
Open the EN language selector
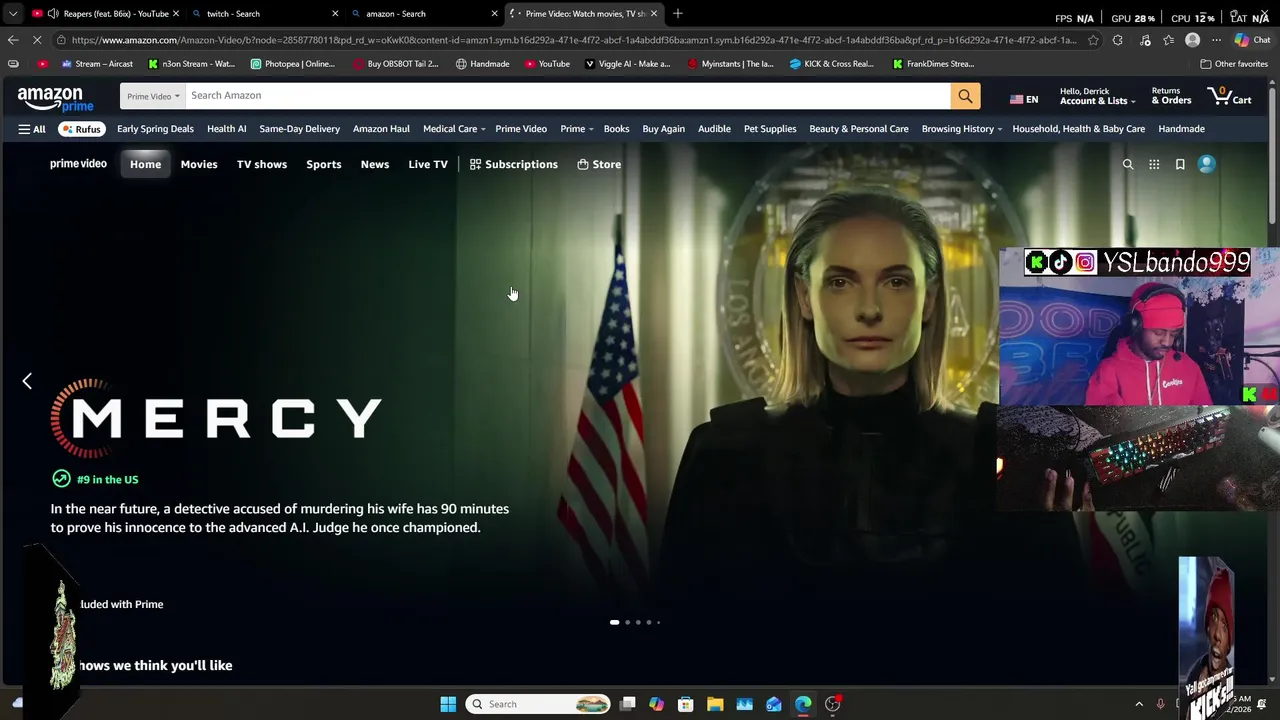tap(1024, 99)
